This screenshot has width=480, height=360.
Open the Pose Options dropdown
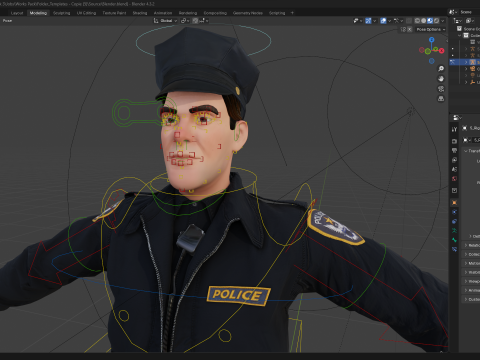(x=431, y=29)
